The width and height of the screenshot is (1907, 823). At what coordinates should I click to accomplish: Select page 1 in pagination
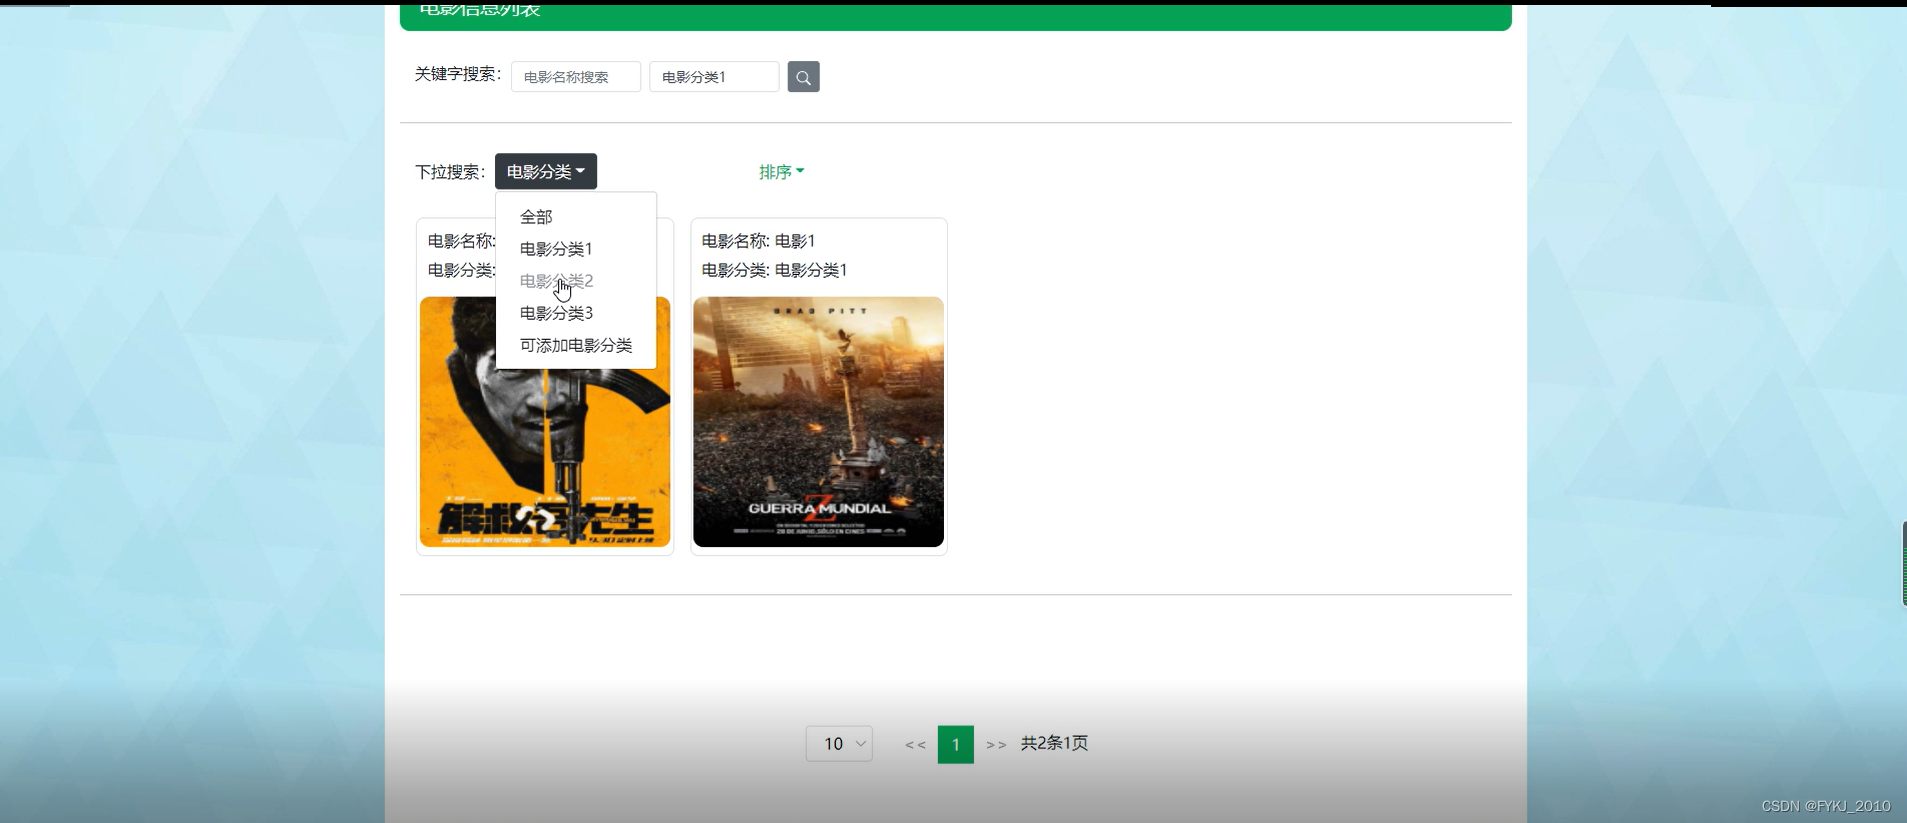click(956, 744)
